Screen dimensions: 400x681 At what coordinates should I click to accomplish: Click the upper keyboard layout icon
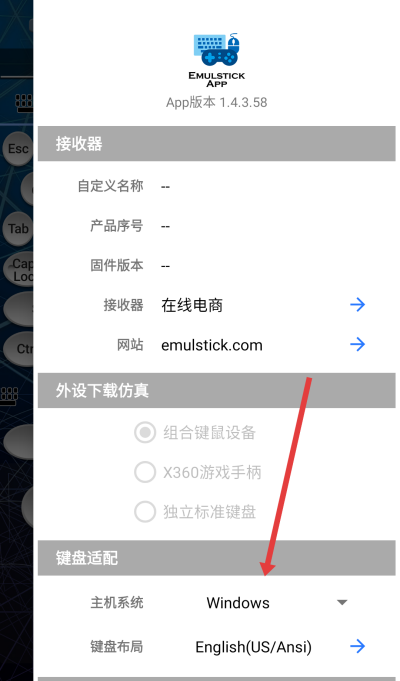(x=23, y=103)
